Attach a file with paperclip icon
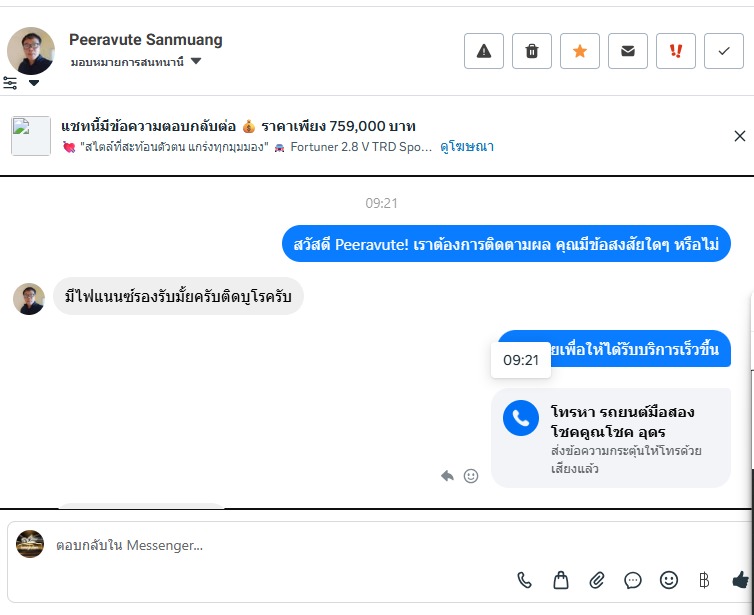Screen dimensions: 754x615 coord(597,580)
